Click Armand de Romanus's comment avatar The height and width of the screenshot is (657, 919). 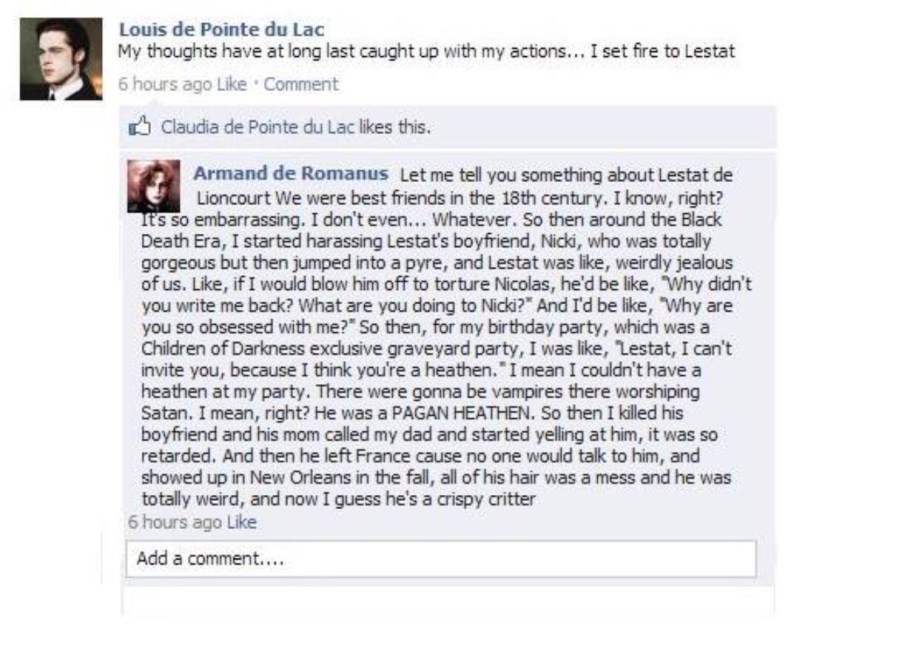coord(153,186)
